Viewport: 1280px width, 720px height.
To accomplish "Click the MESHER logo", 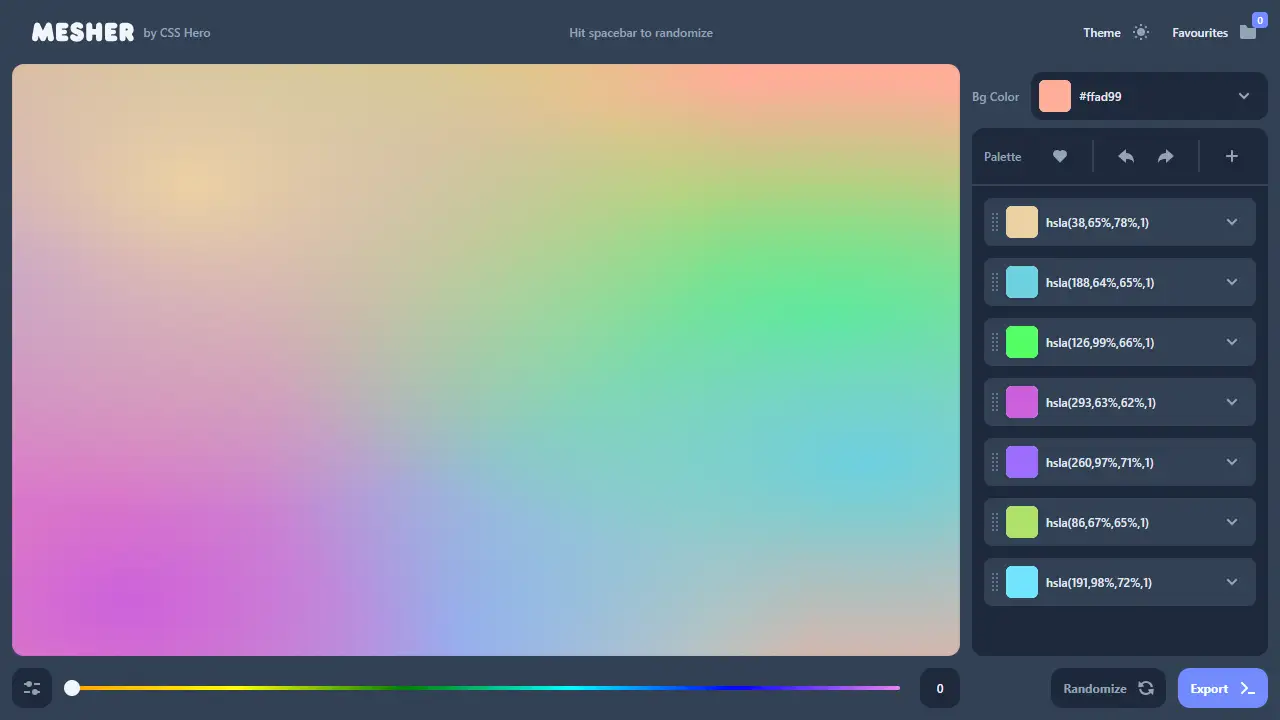I will pos(83,31).
